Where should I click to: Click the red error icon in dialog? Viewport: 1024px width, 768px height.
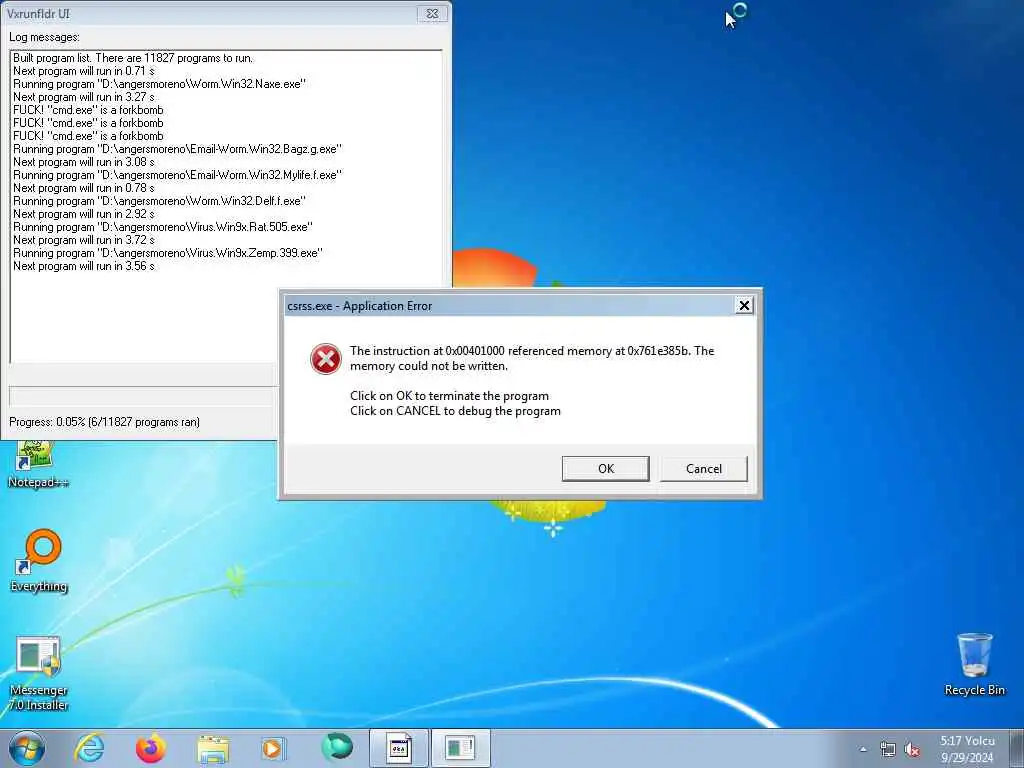pyautogui.click(x=325, y=359)
